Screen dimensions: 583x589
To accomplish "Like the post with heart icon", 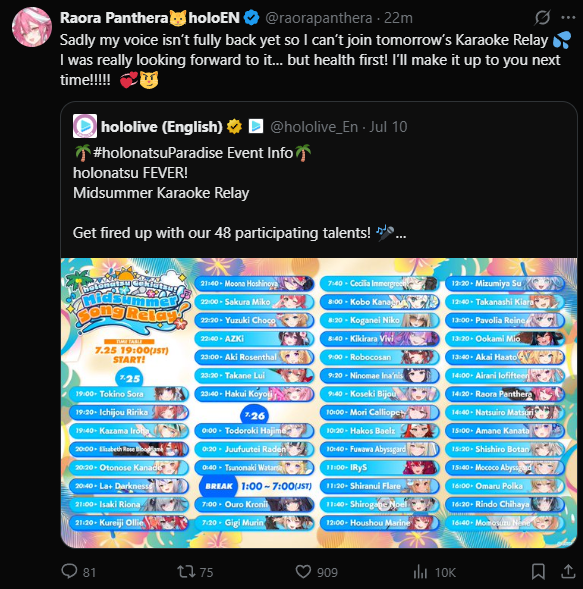I will pos(303,572).
